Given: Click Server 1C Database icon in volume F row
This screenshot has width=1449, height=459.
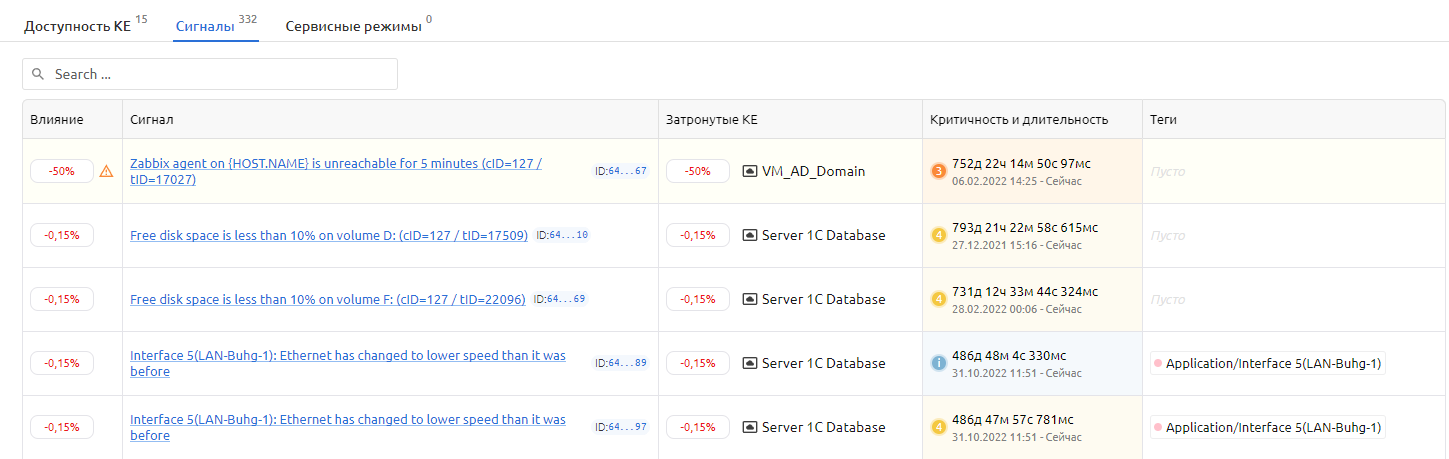Looking at the screenshot, I should tap(750, 299).
